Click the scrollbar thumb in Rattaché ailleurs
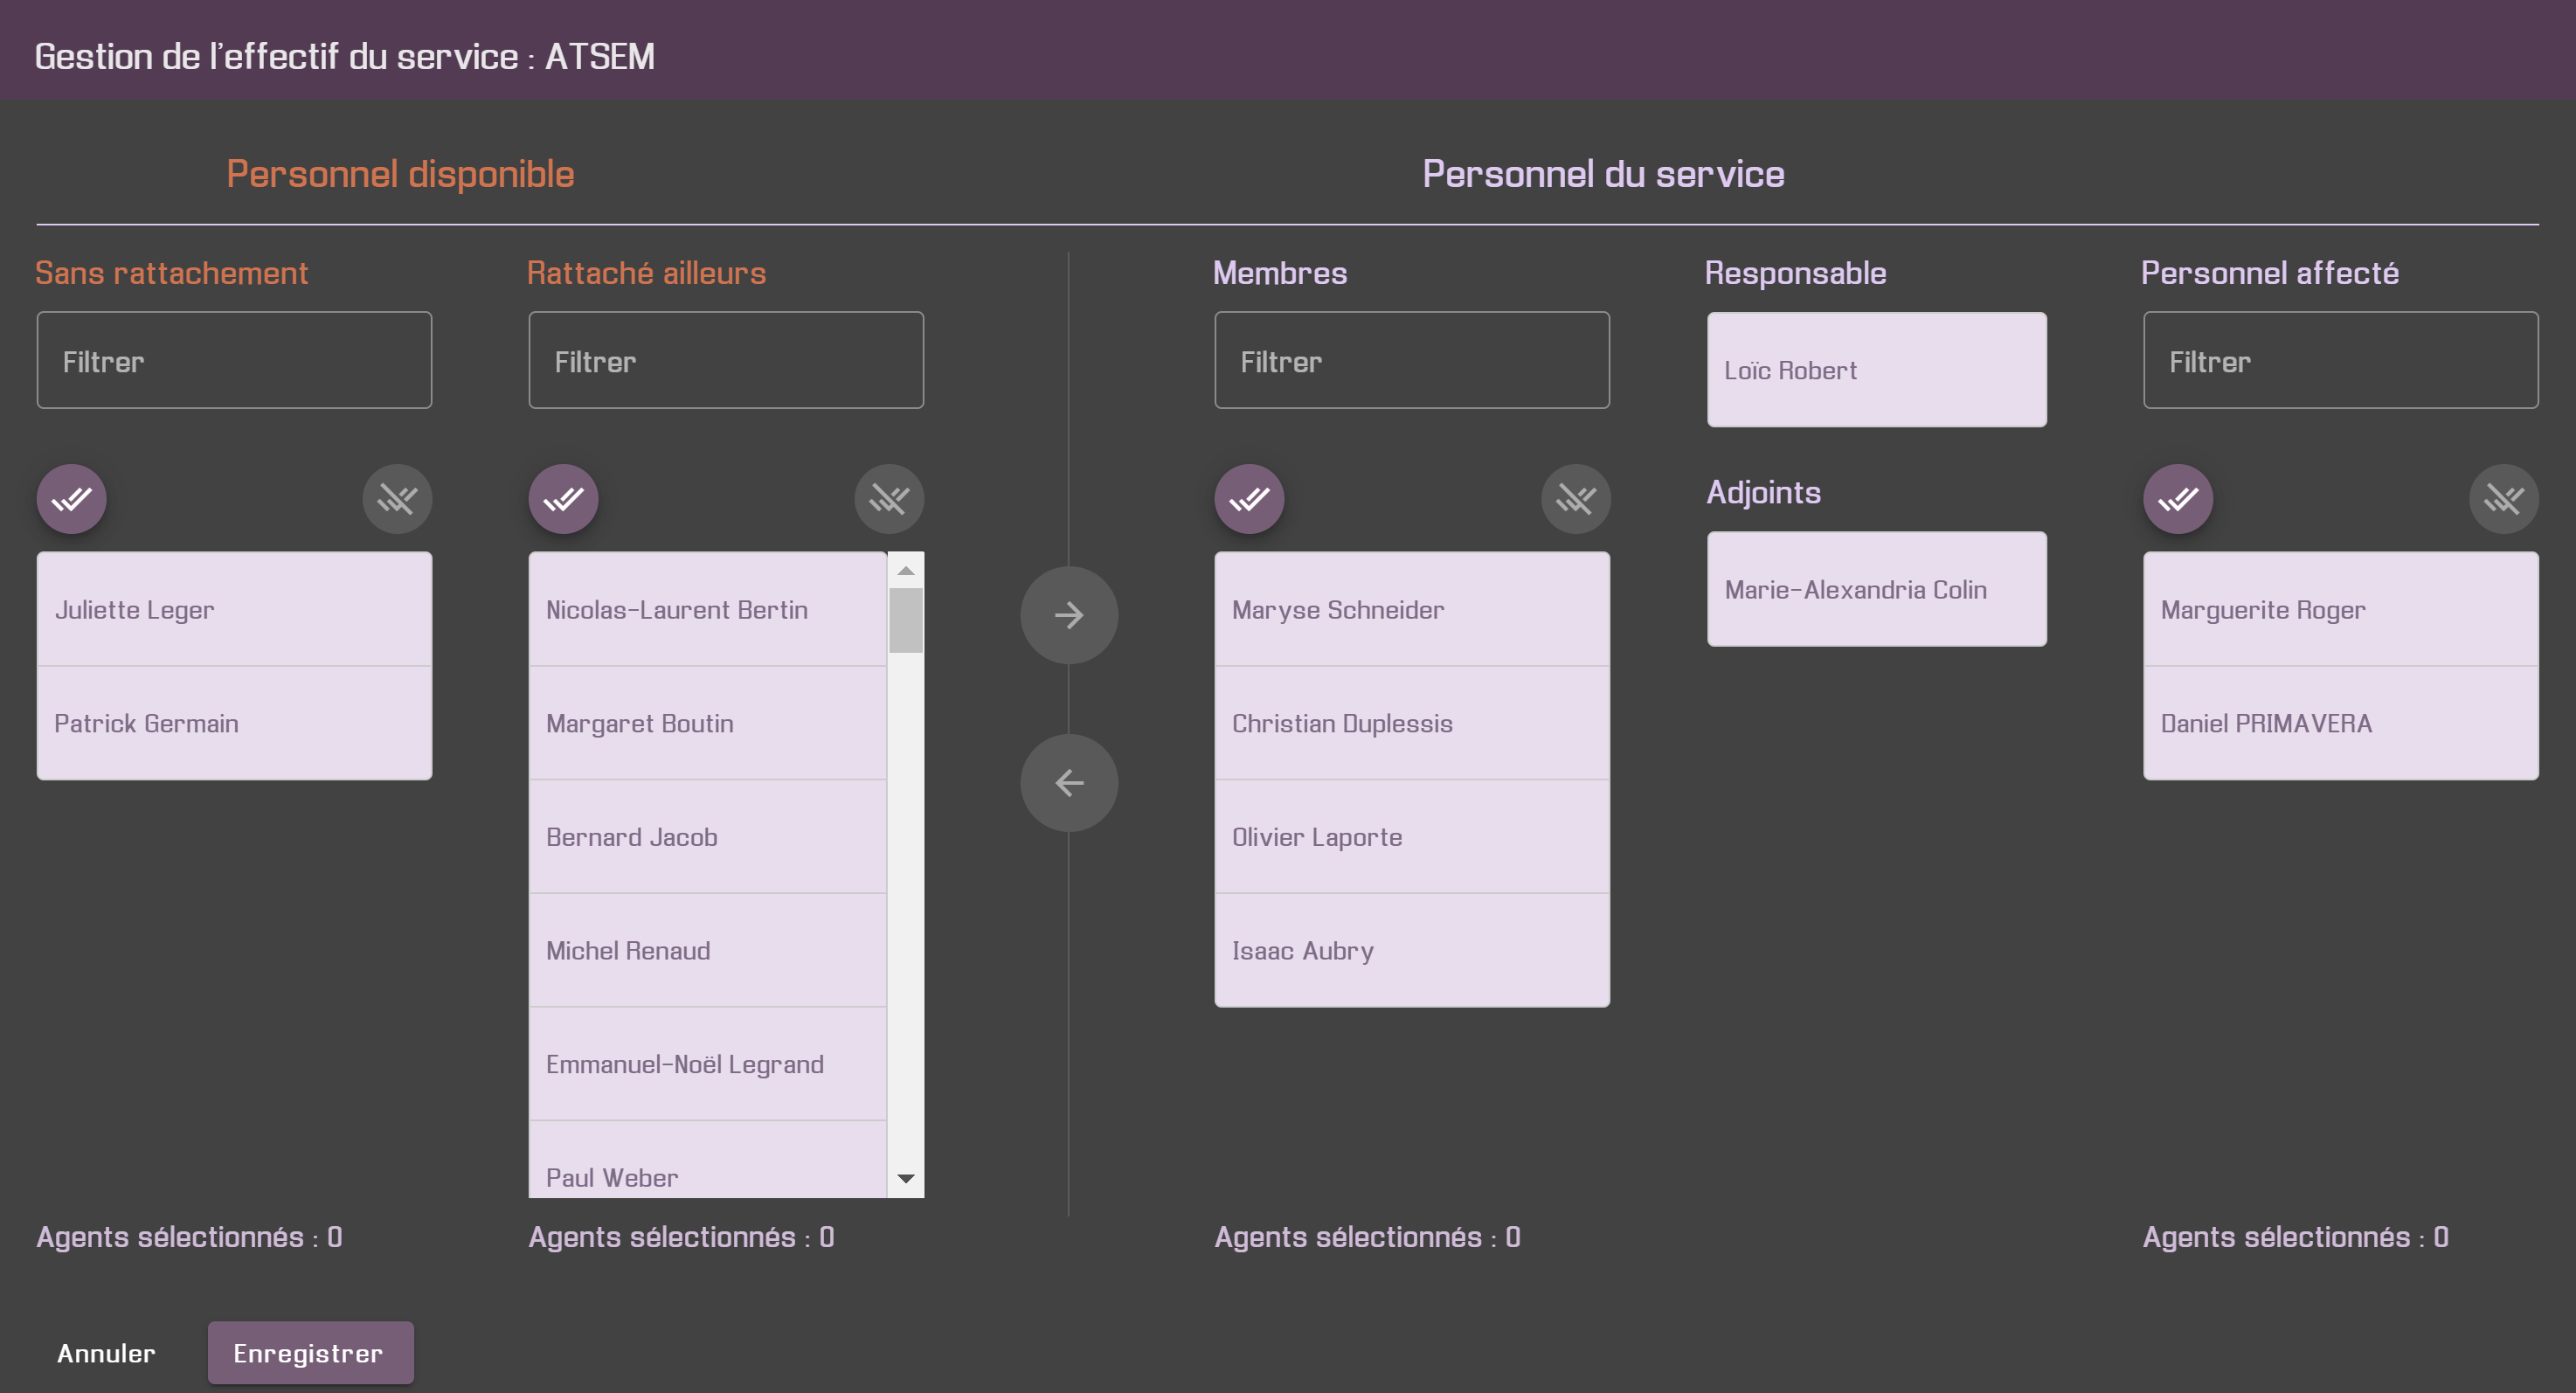 (906, 620)
